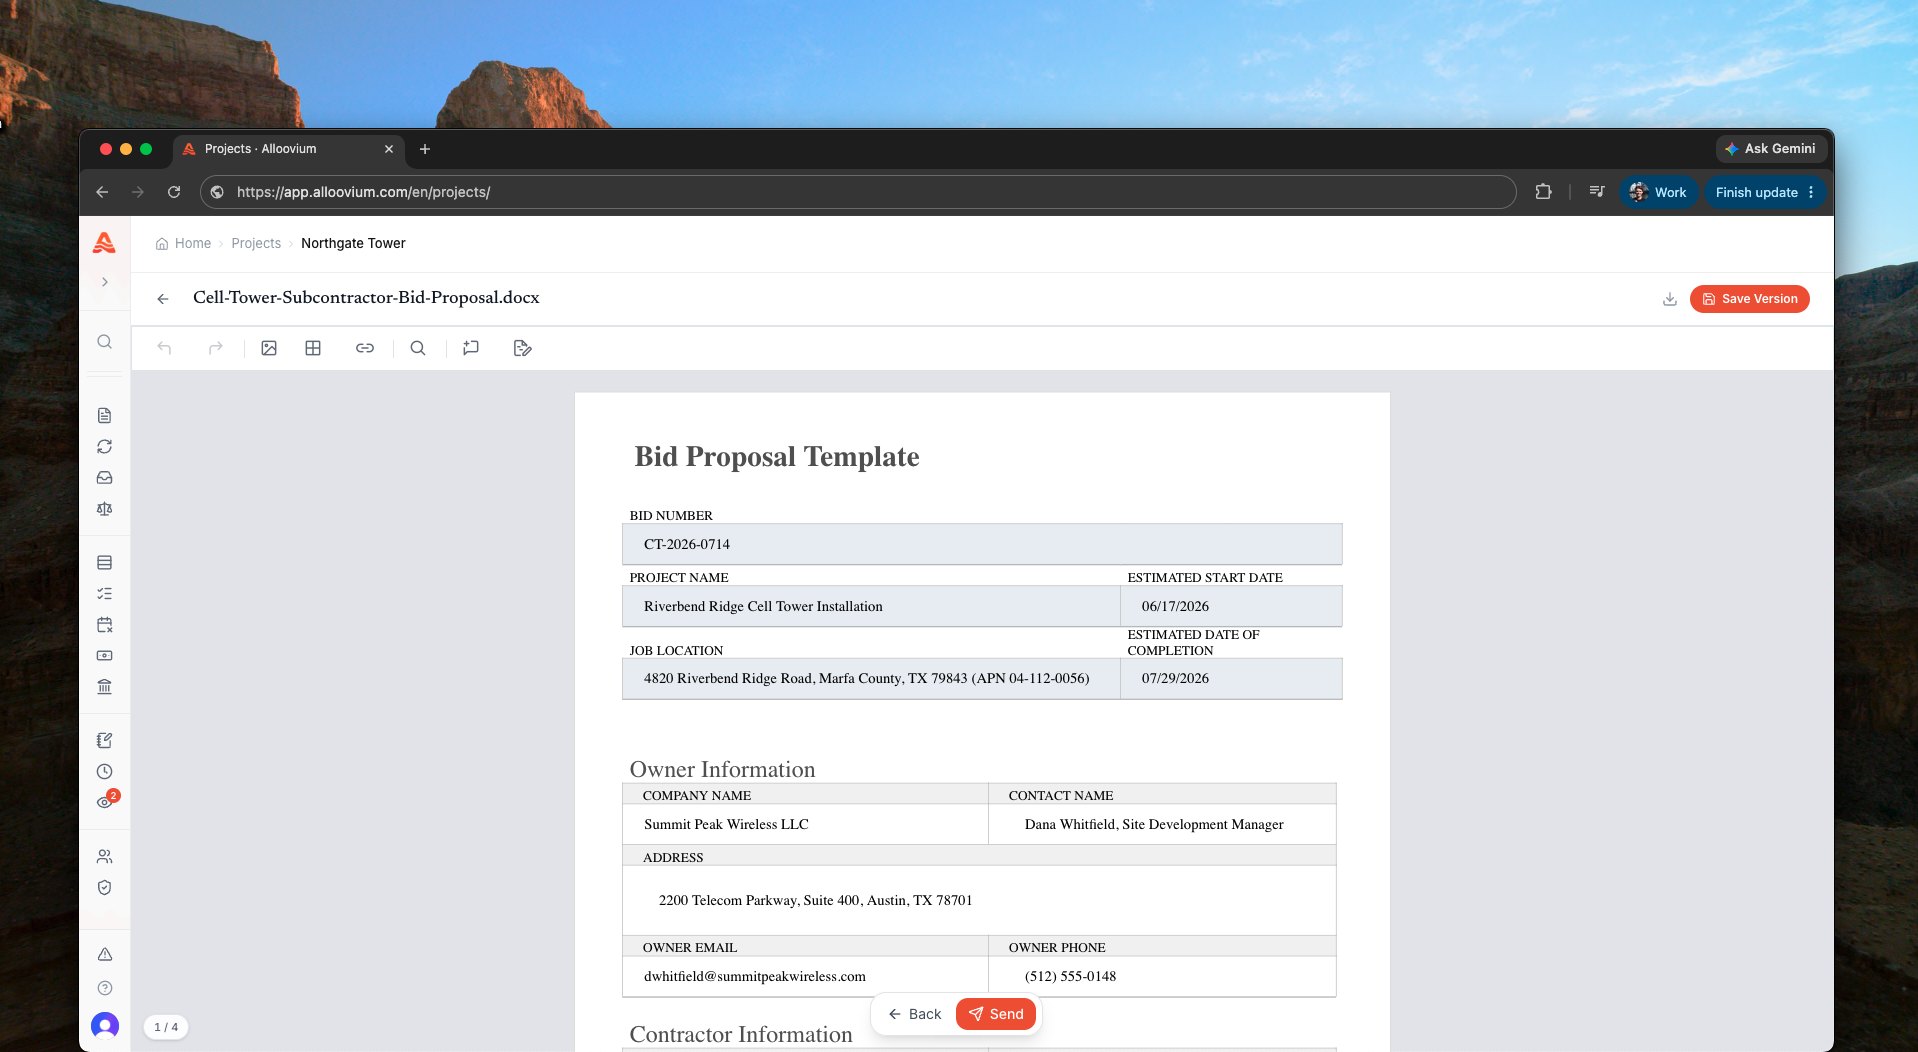Click the contact name Dana Whitfield cell

(1162, 824)
